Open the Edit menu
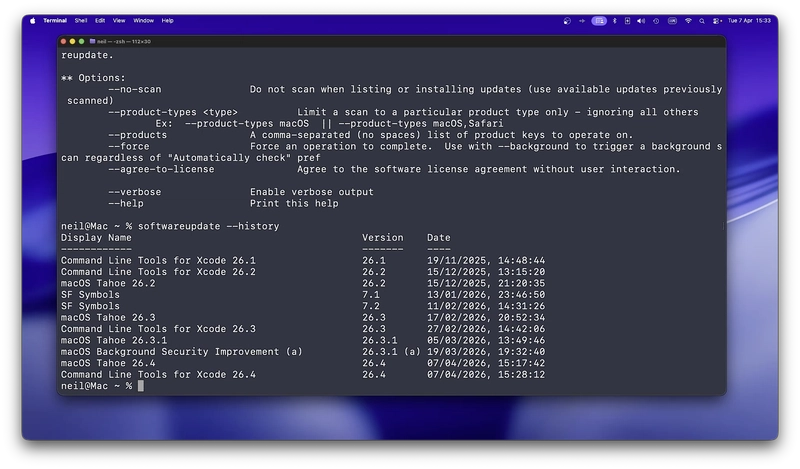 [x=100, y=21]
